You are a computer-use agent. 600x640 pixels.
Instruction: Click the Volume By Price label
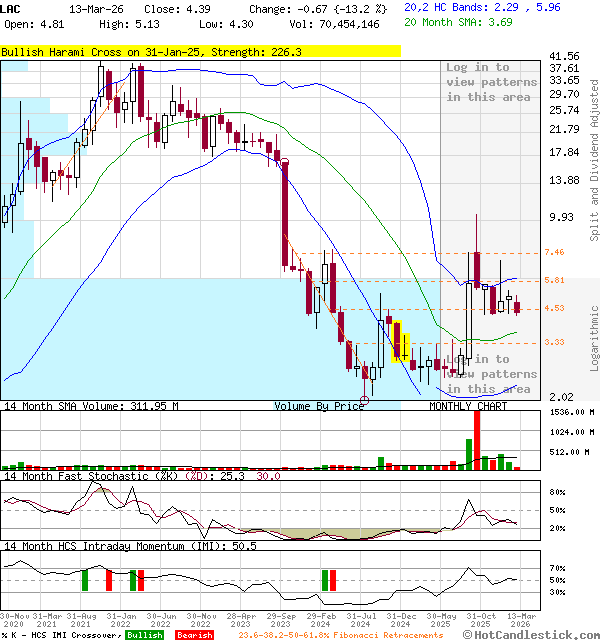[319, 407]
